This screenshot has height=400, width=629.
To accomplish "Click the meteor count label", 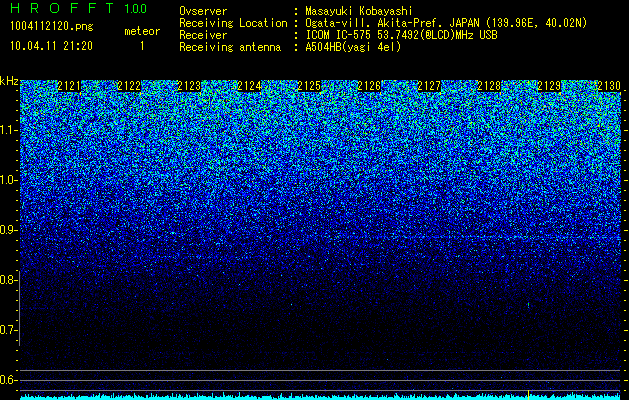I will pyautogui.click(x=142, y=31).
